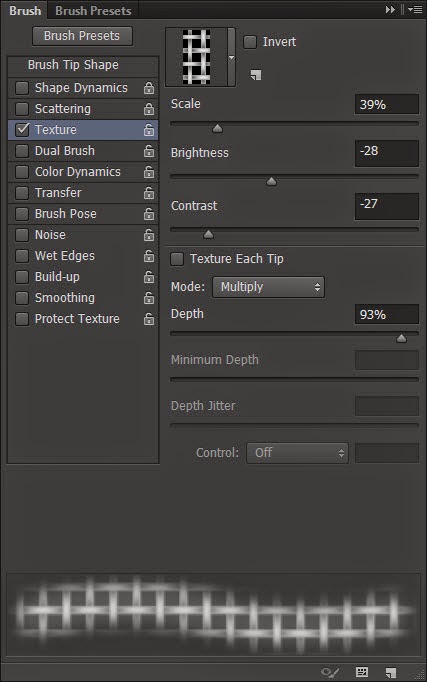427x682 pixels.
Task: Toggle lock icon for Noise
Action: point(149,235)
